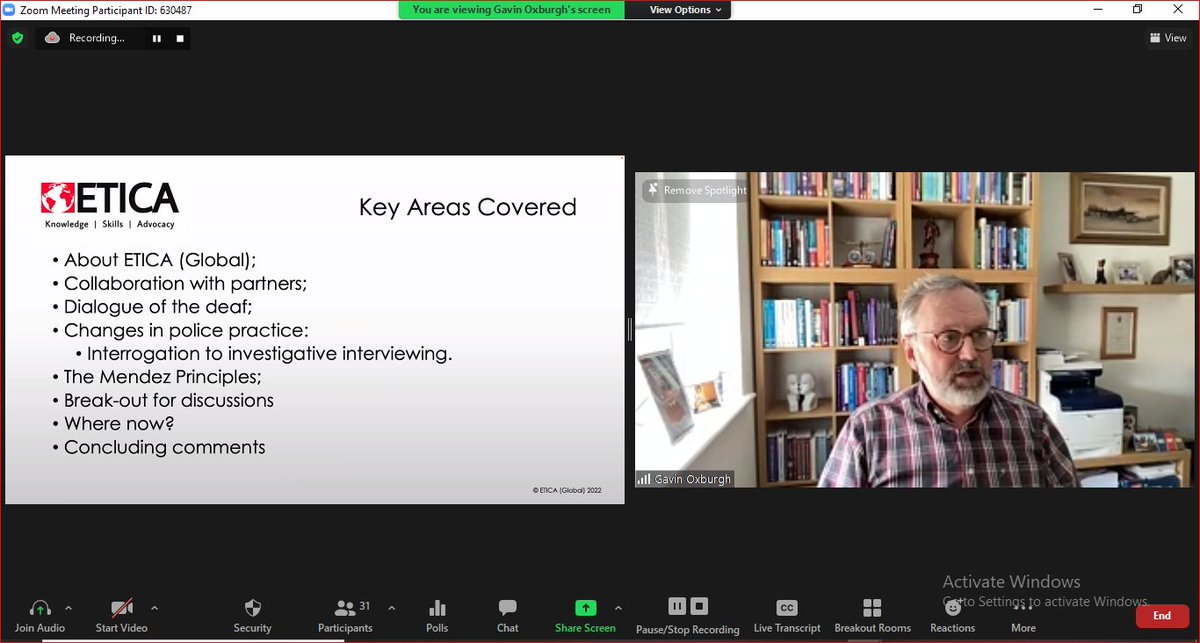This screenshot has height=643, width=1200.
Task: Select Gavin Oxburgh's video feed
Action: (x=915, y=330)
